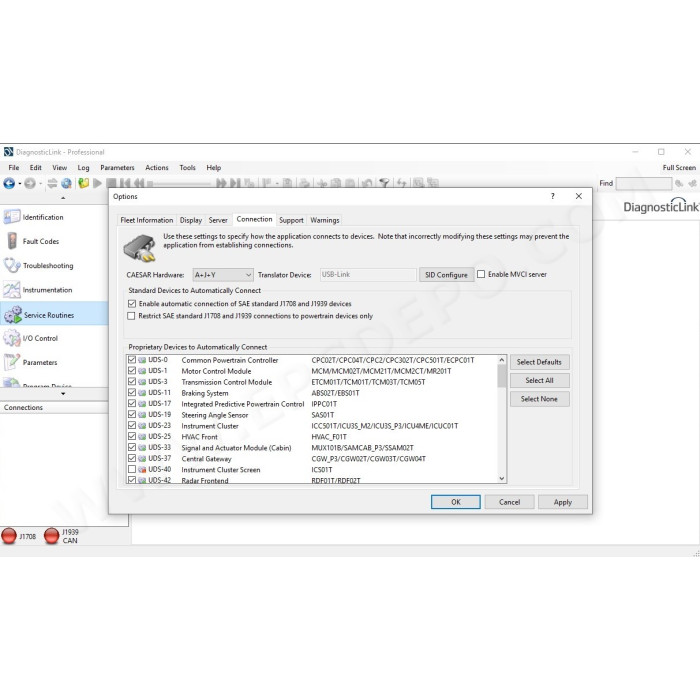Open dropdown arrow beside flag toolbar icon
The width and height of the screenshot is (700, 700).
[x=277, y=183]
